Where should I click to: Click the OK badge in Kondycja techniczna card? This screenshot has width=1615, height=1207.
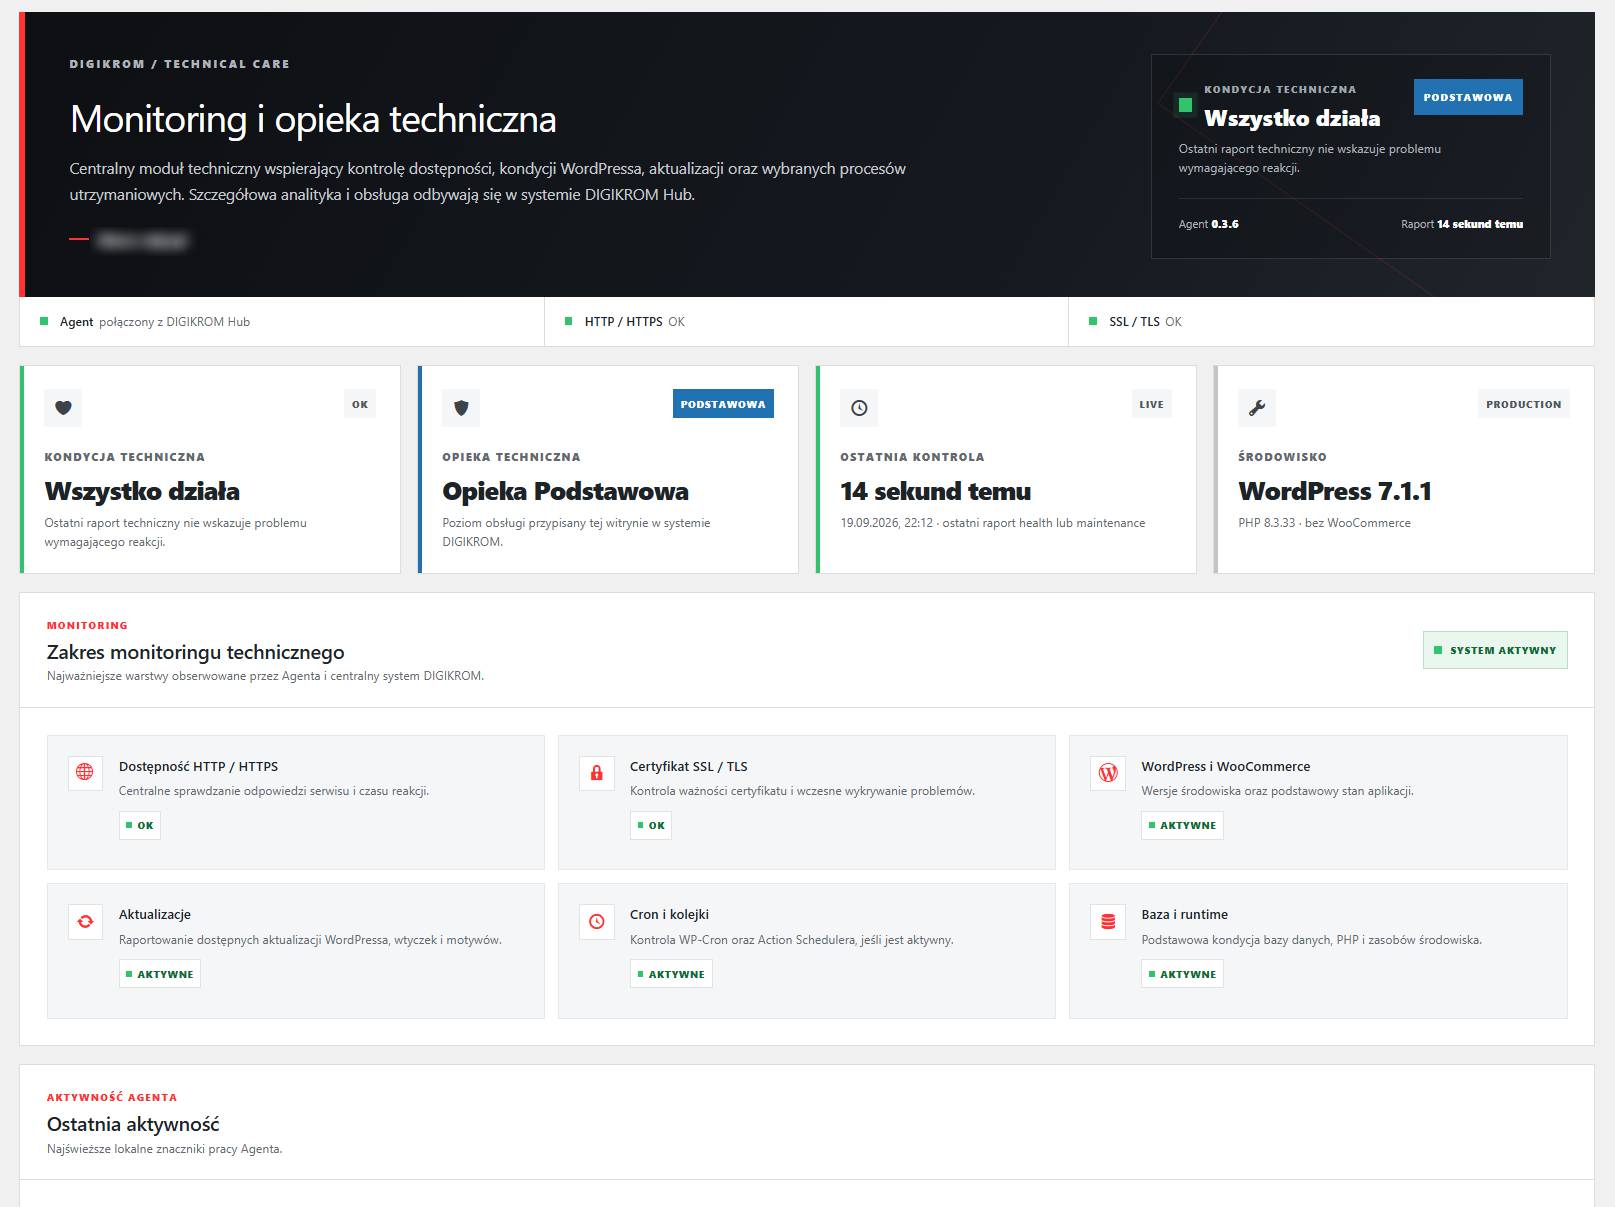coord(360,404)
